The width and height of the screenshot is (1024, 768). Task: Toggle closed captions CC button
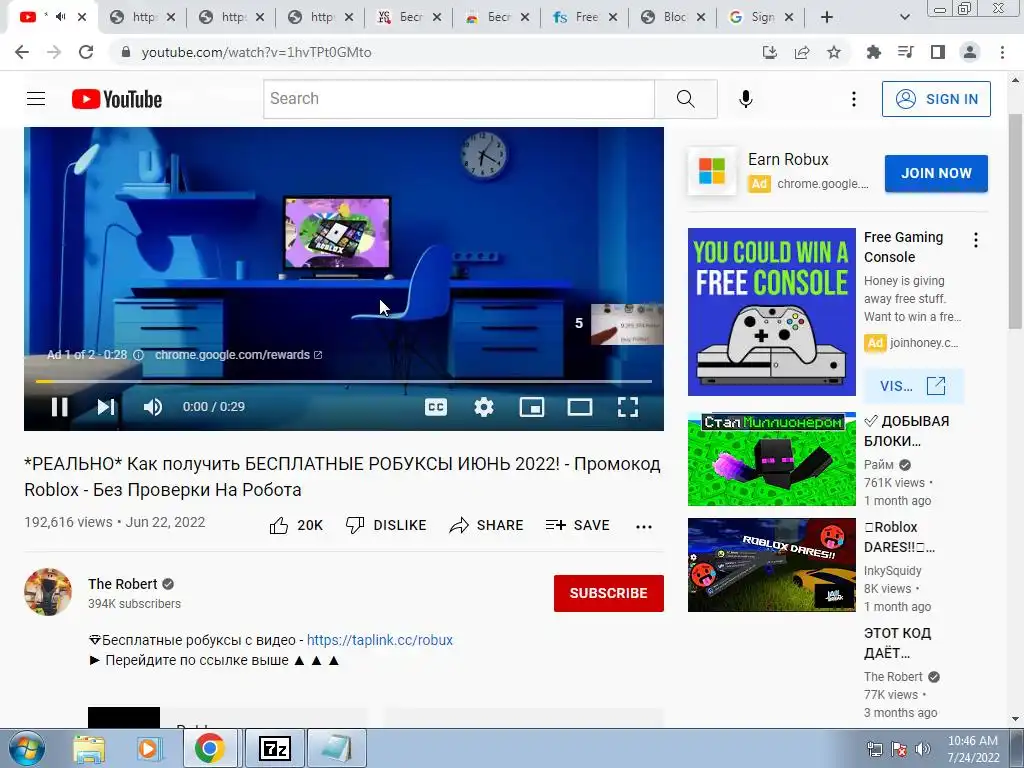436,407
